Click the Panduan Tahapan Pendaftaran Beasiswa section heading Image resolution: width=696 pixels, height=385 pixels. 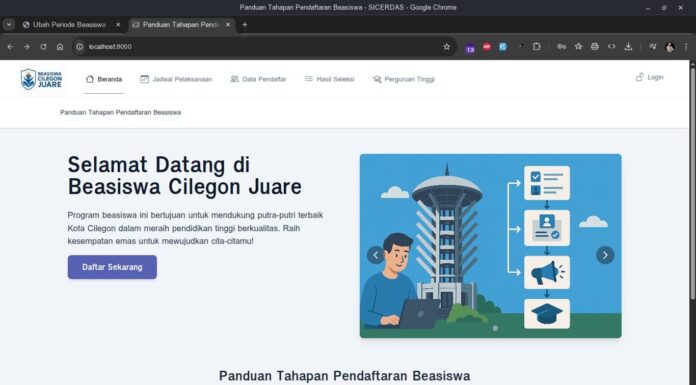[x=344, y=376]
